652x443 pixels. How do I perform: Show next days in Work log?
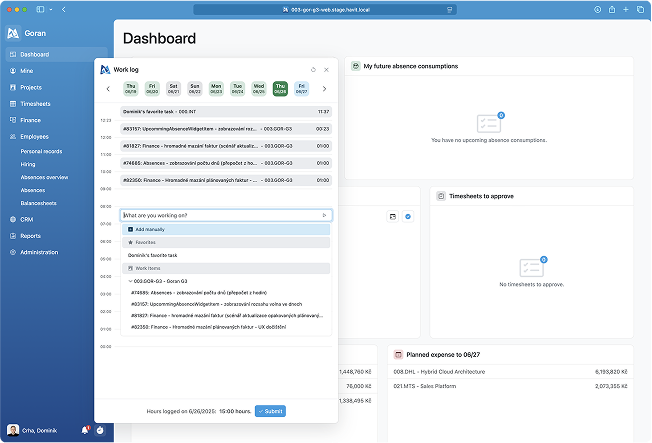[324, 89]
